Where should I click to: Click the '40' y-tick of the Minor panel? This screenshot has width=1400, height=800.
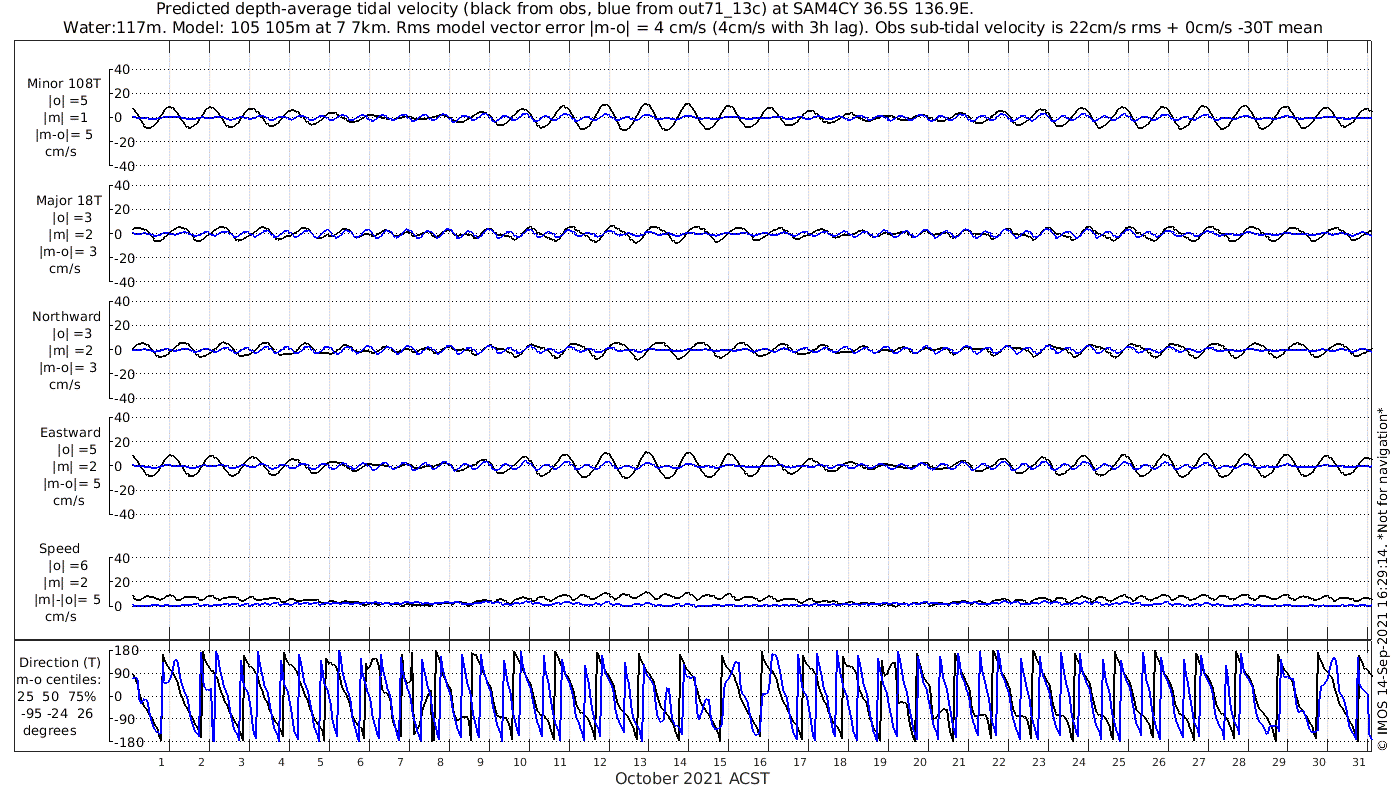tap(122, 70)
